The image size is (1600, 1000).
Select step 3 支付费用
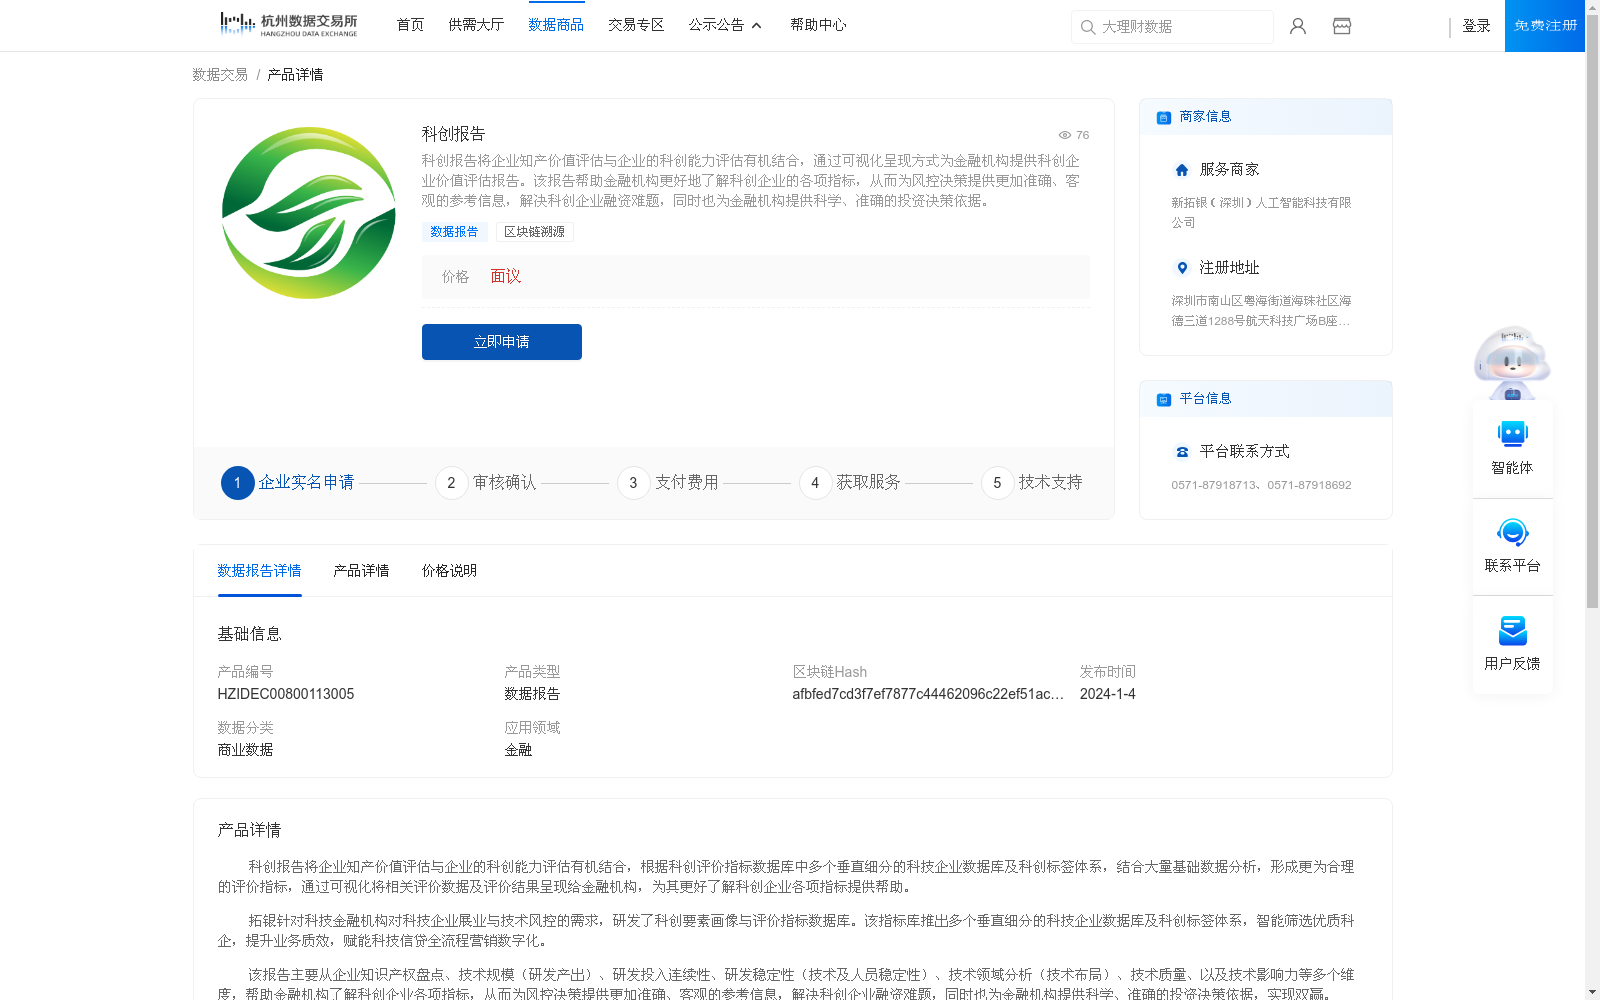pos(668,483)
